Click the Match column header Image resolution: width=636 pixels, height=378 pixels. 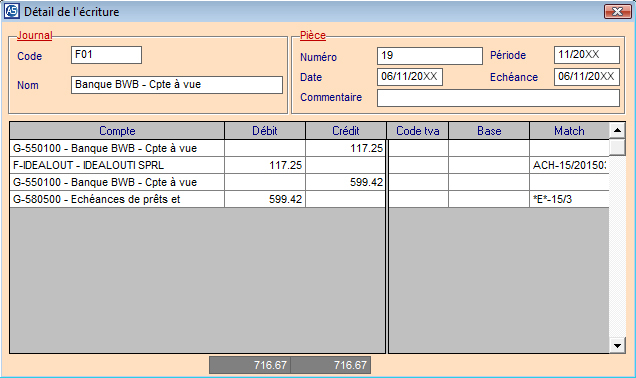click(x=569, y=131)
